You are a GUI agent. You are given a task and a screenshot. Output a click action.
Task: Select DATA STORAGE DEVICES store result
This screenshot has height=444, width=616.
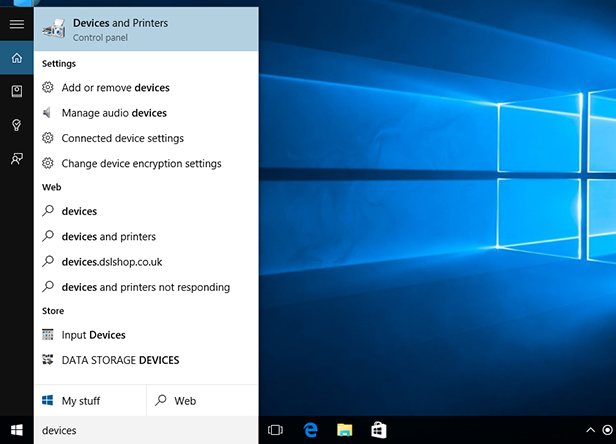[x=120, y=360]
